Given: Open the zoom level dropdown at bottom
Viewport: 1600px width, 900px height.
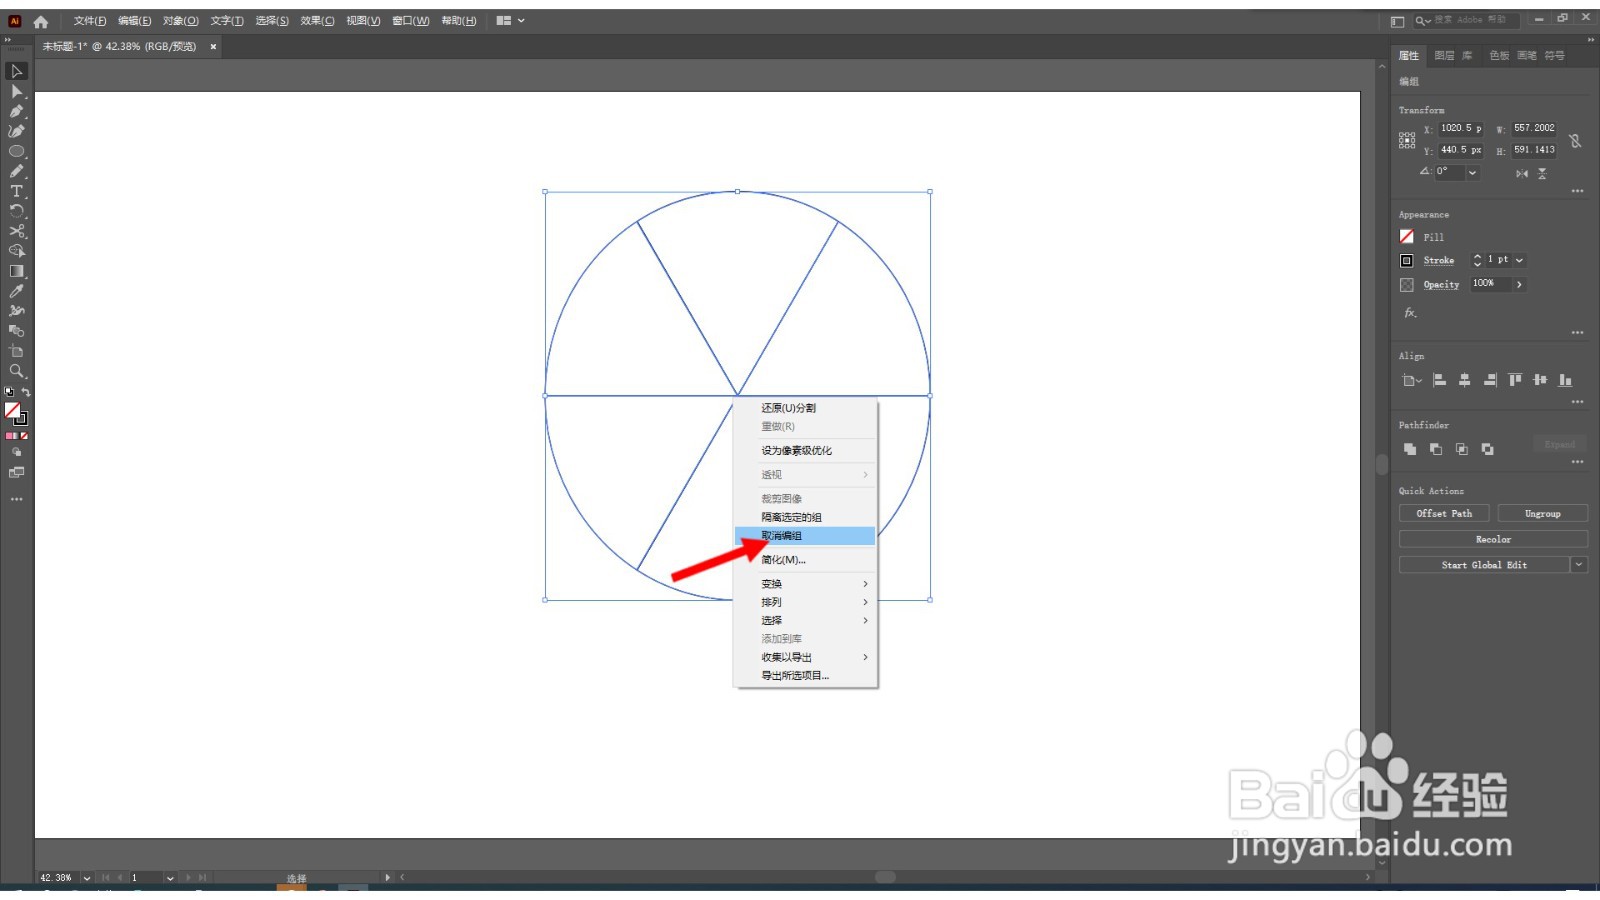Looking at the screenshot, I should click(87, 878).
